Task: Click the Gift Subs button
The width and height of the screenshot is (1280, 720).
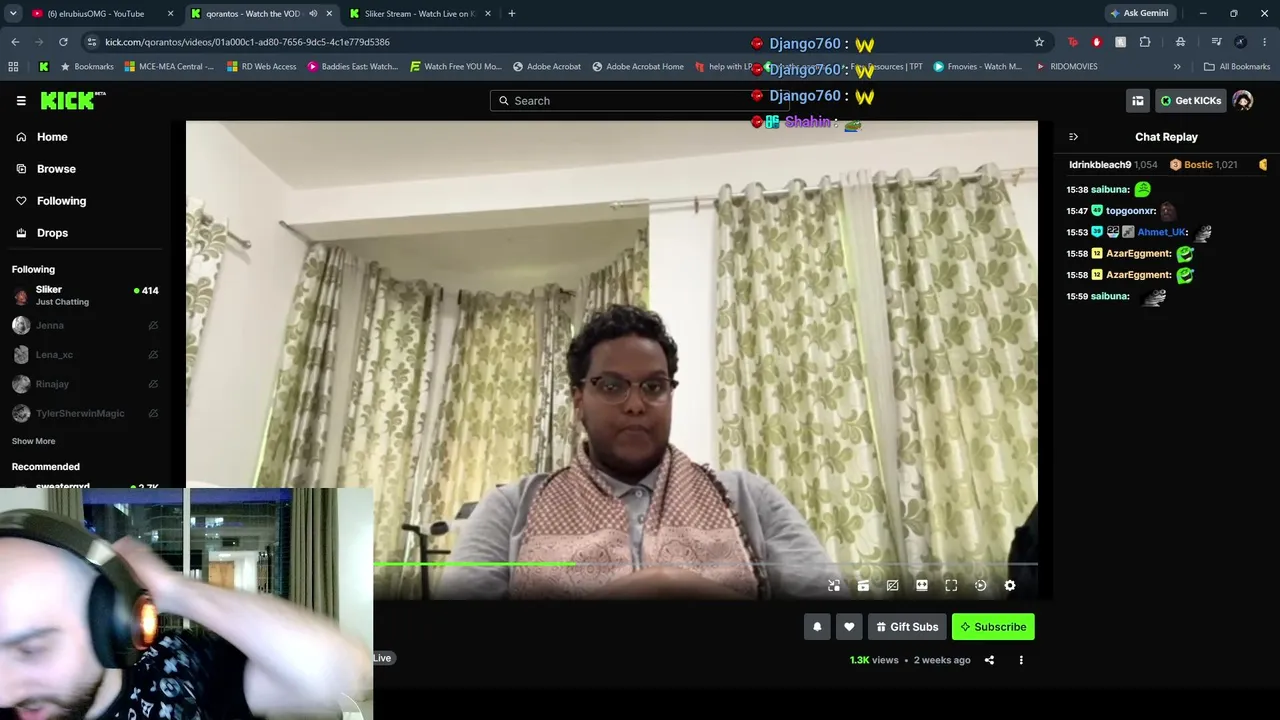Action: pyautogui.click(x=907, y=627)
